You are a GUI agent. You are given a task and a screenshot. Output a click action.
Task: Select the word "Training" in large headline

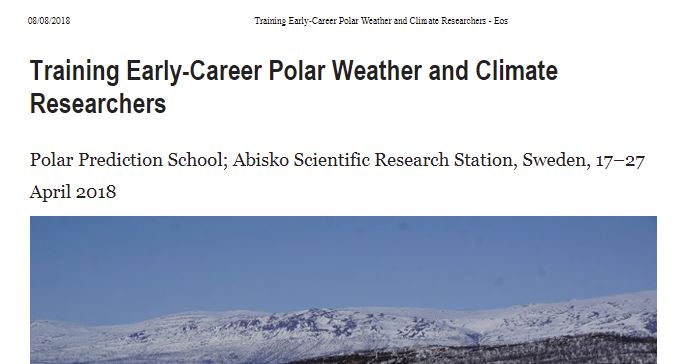pos(75,71)
